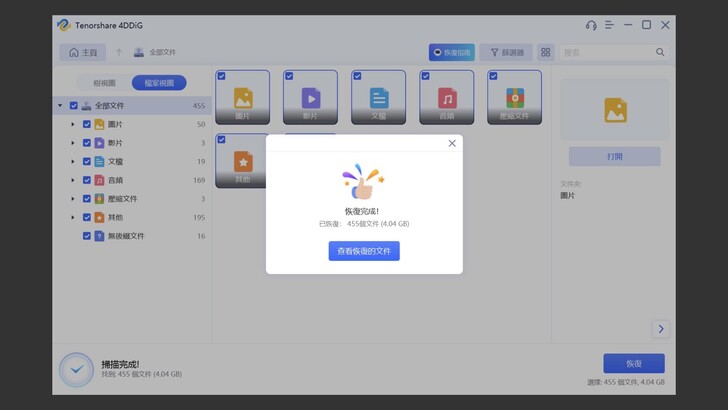Open the 圖片 folder thumbnail card

pos(243,98)
